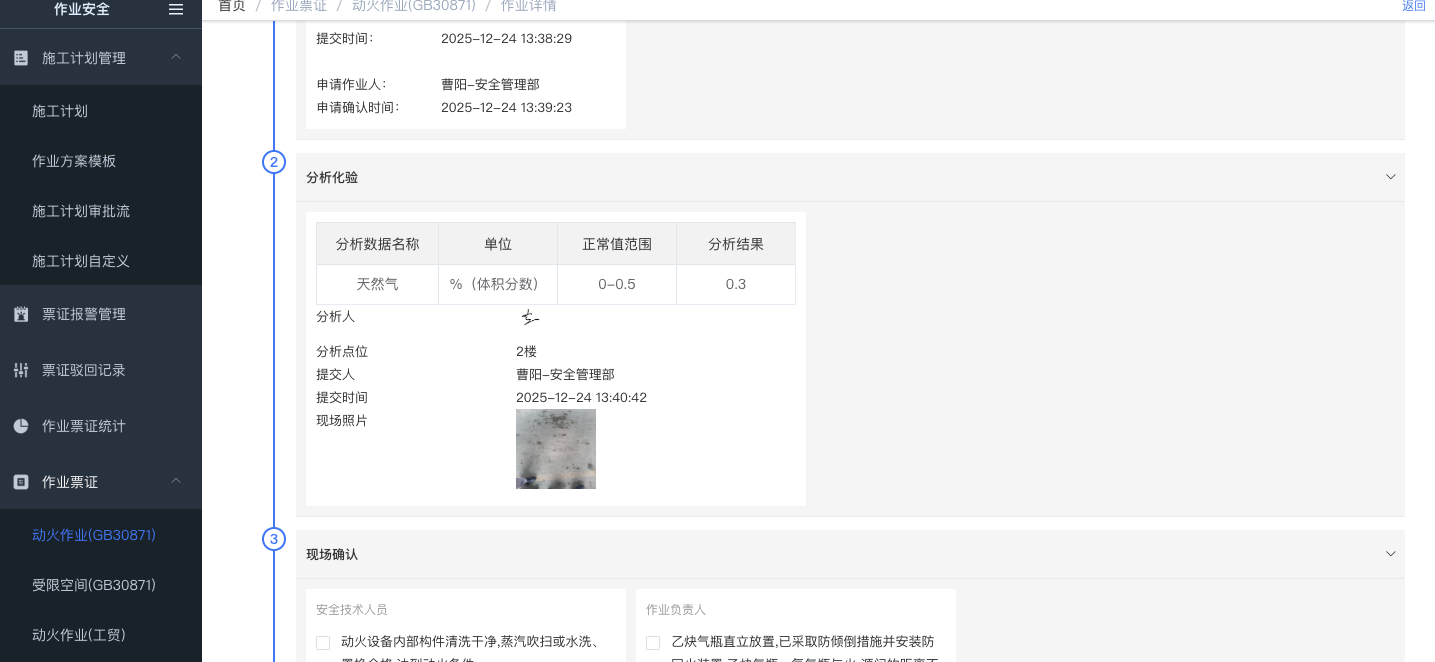The width and height of the screenshot is (1435, 662).
Task: Collapse the 施工计划管理 menu group arrow
Action: point(176,58)
